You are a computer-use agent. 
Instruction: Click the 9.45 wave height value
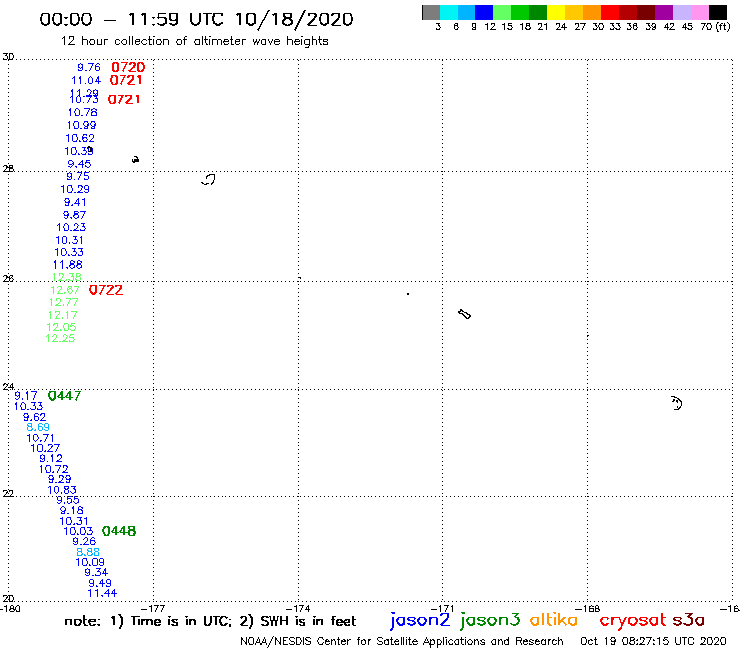pos(79,164)
